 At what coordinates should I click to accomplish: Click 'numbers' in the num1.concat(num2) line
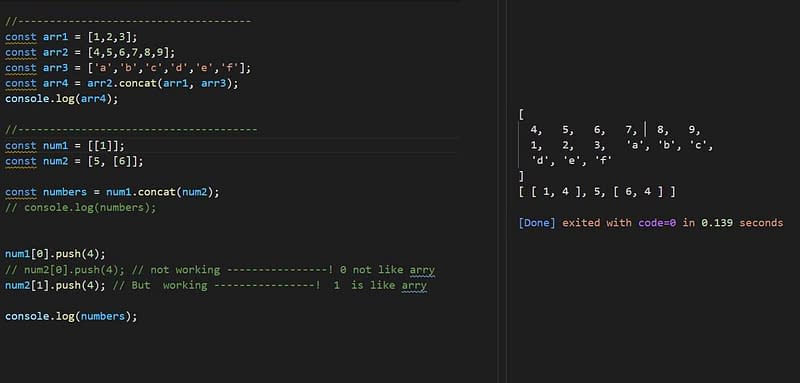65,192
